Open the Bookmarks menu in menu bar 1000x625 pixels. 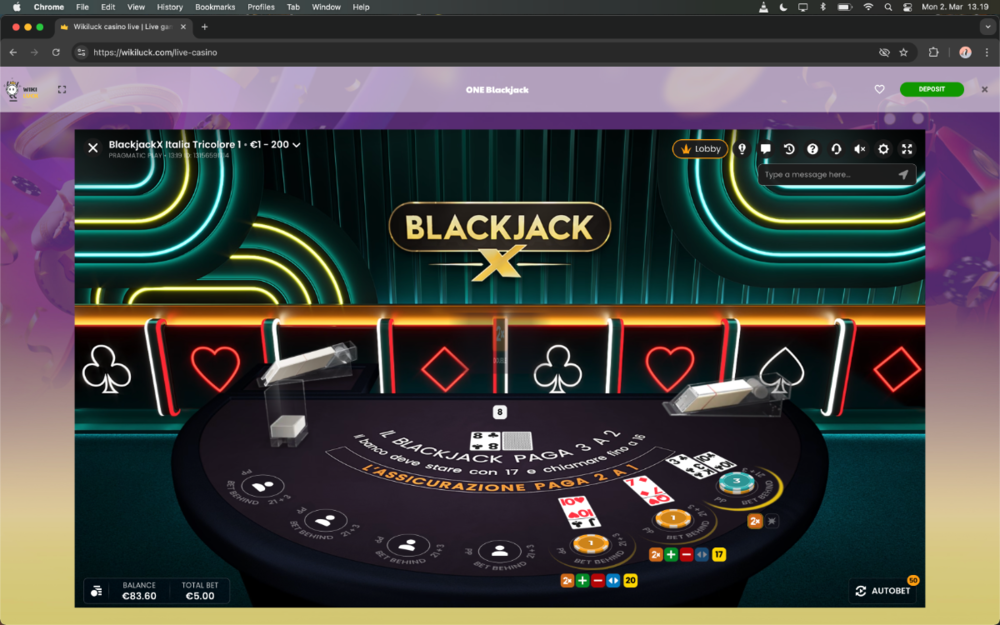215,7
